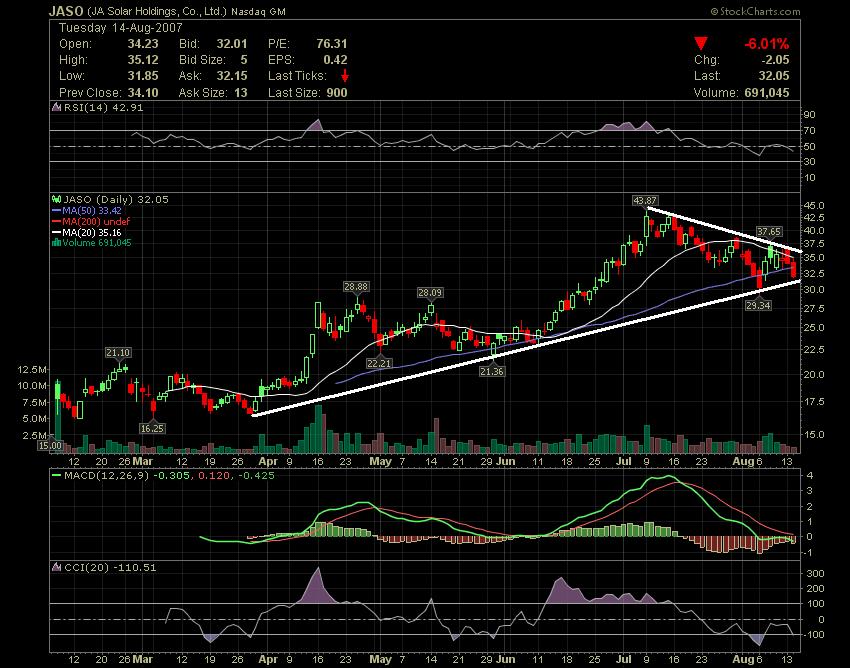This screenshot has width=850, height=668.
Task: Click the 28.09 peak price marker
Action: pyautogui.click(x=430, y=293)
